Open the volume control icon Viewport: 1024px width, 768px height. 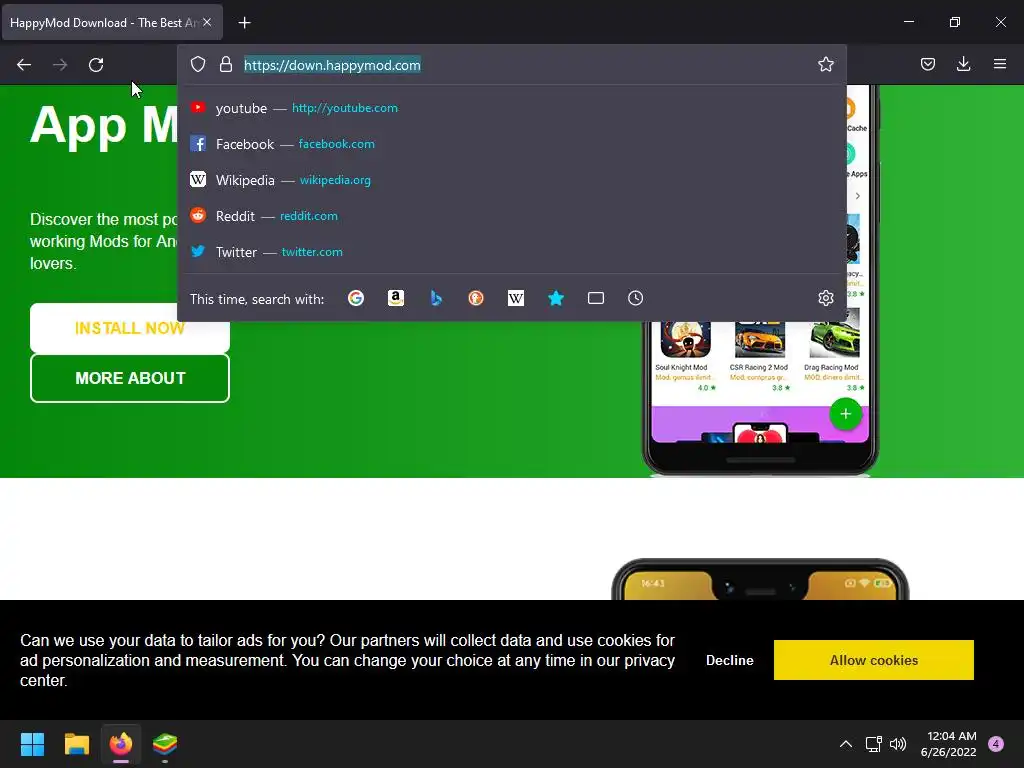pyautogui.click(x=899, y=744)
